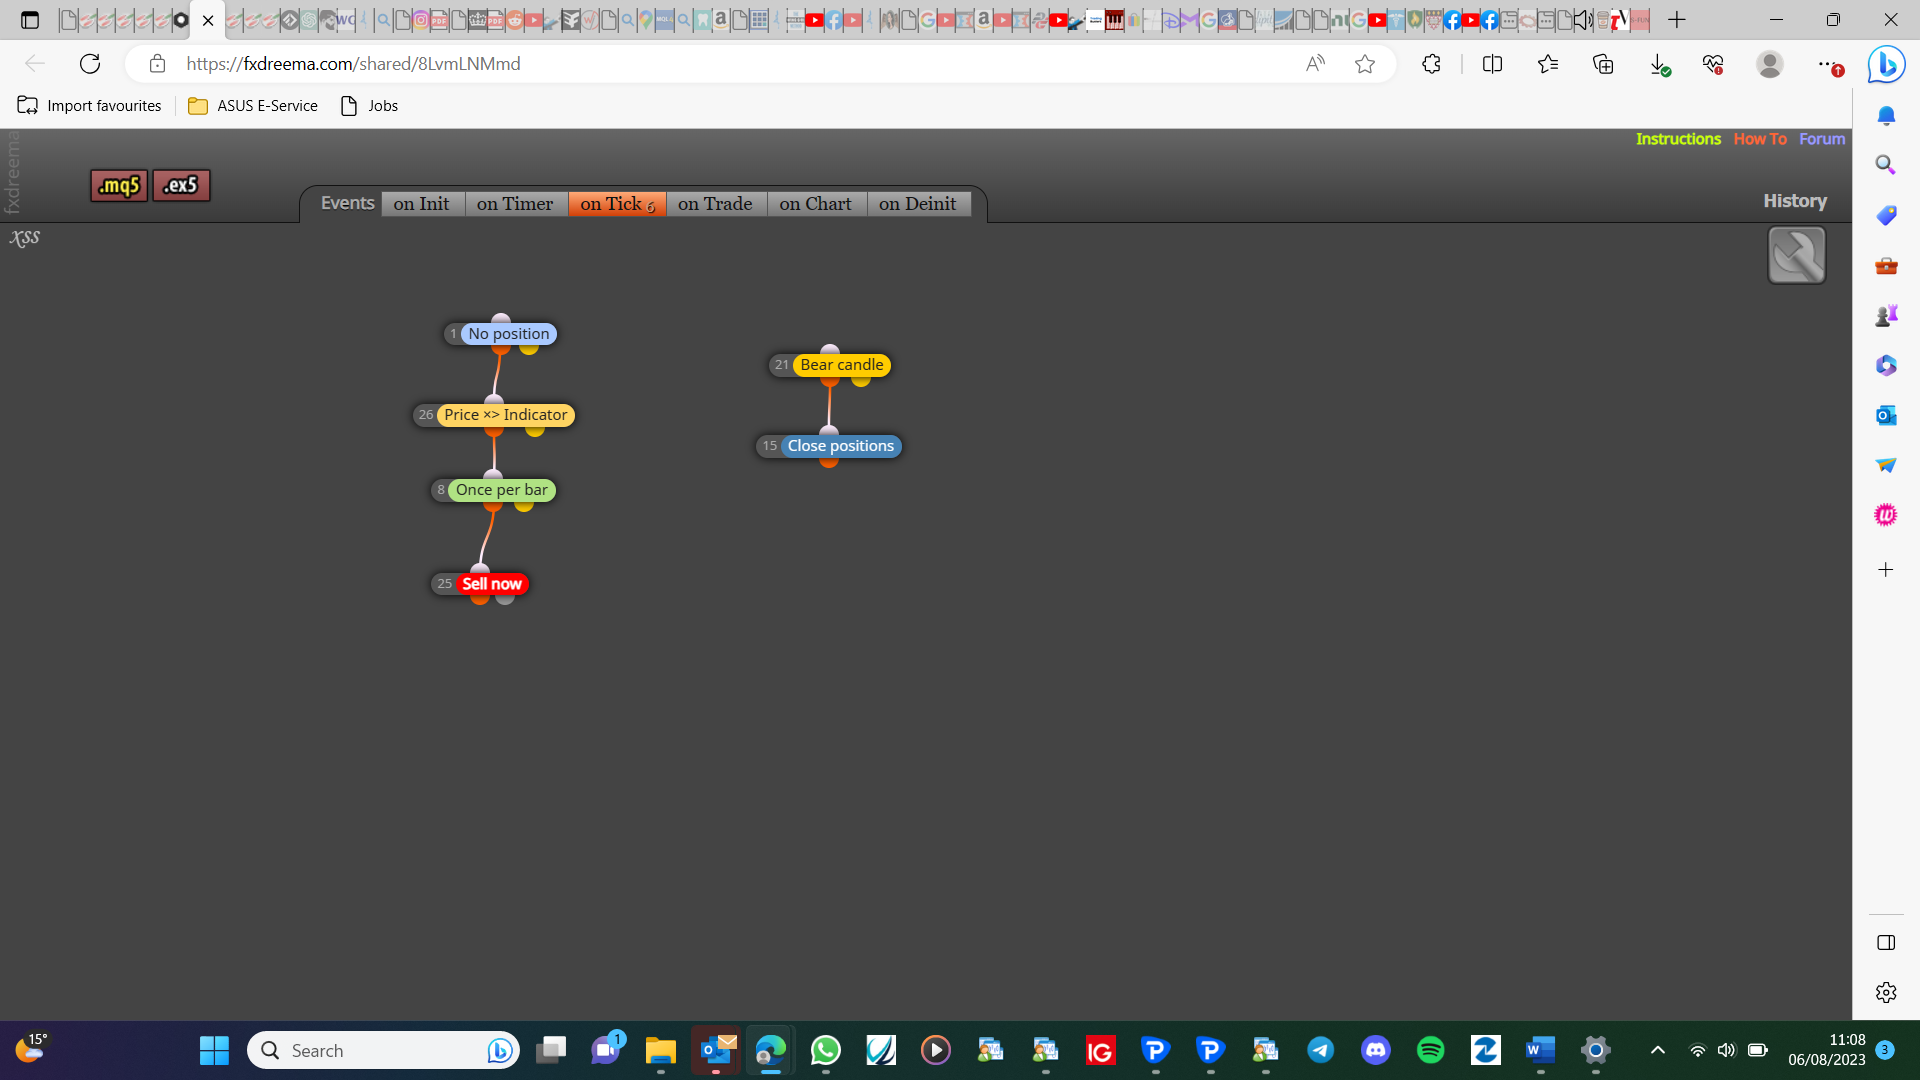Open File Explorer from taskbar
Viewport: 1920px width, 1080px height.
(x=660, y=1050)
